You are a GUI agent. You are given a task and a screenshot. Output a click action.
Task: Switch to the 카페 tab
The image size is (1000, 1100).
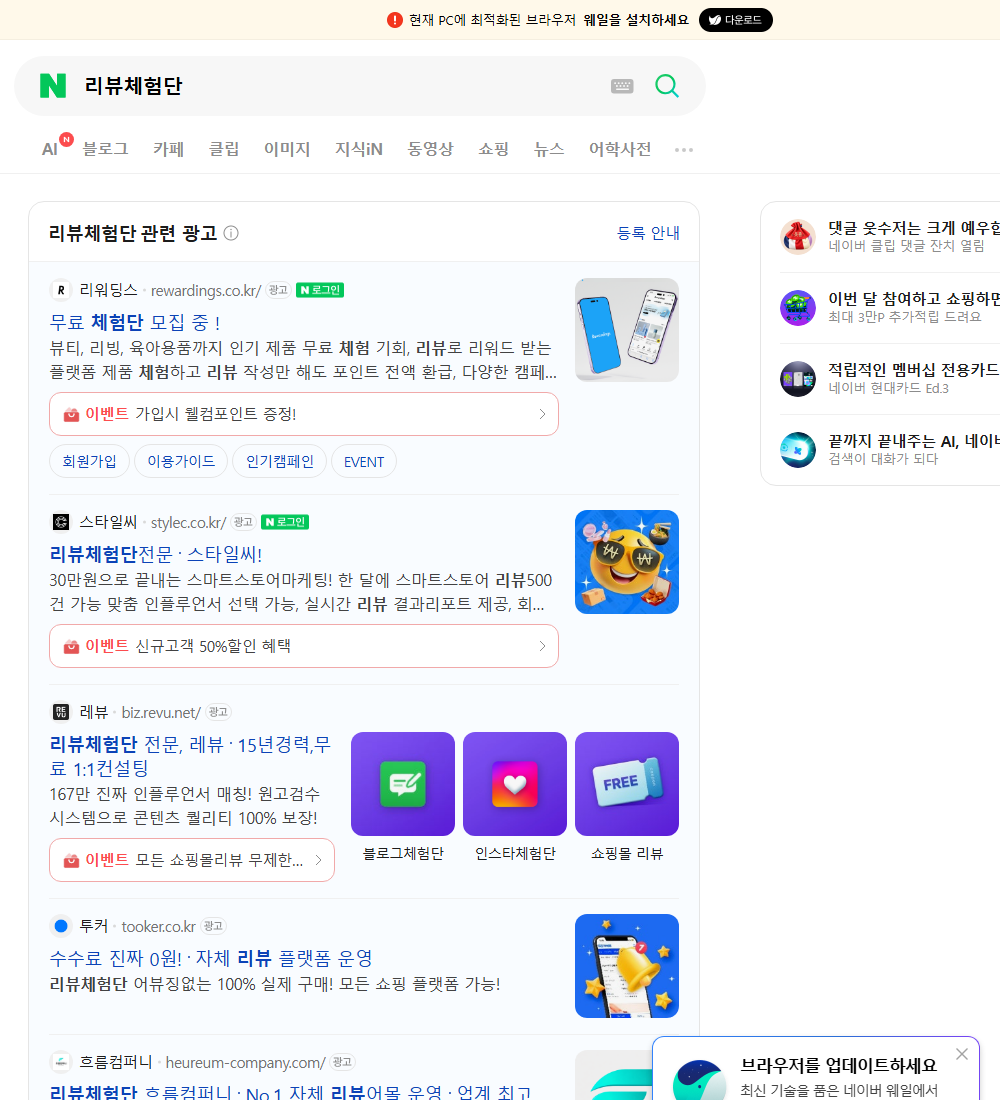(x=168, y=149)
